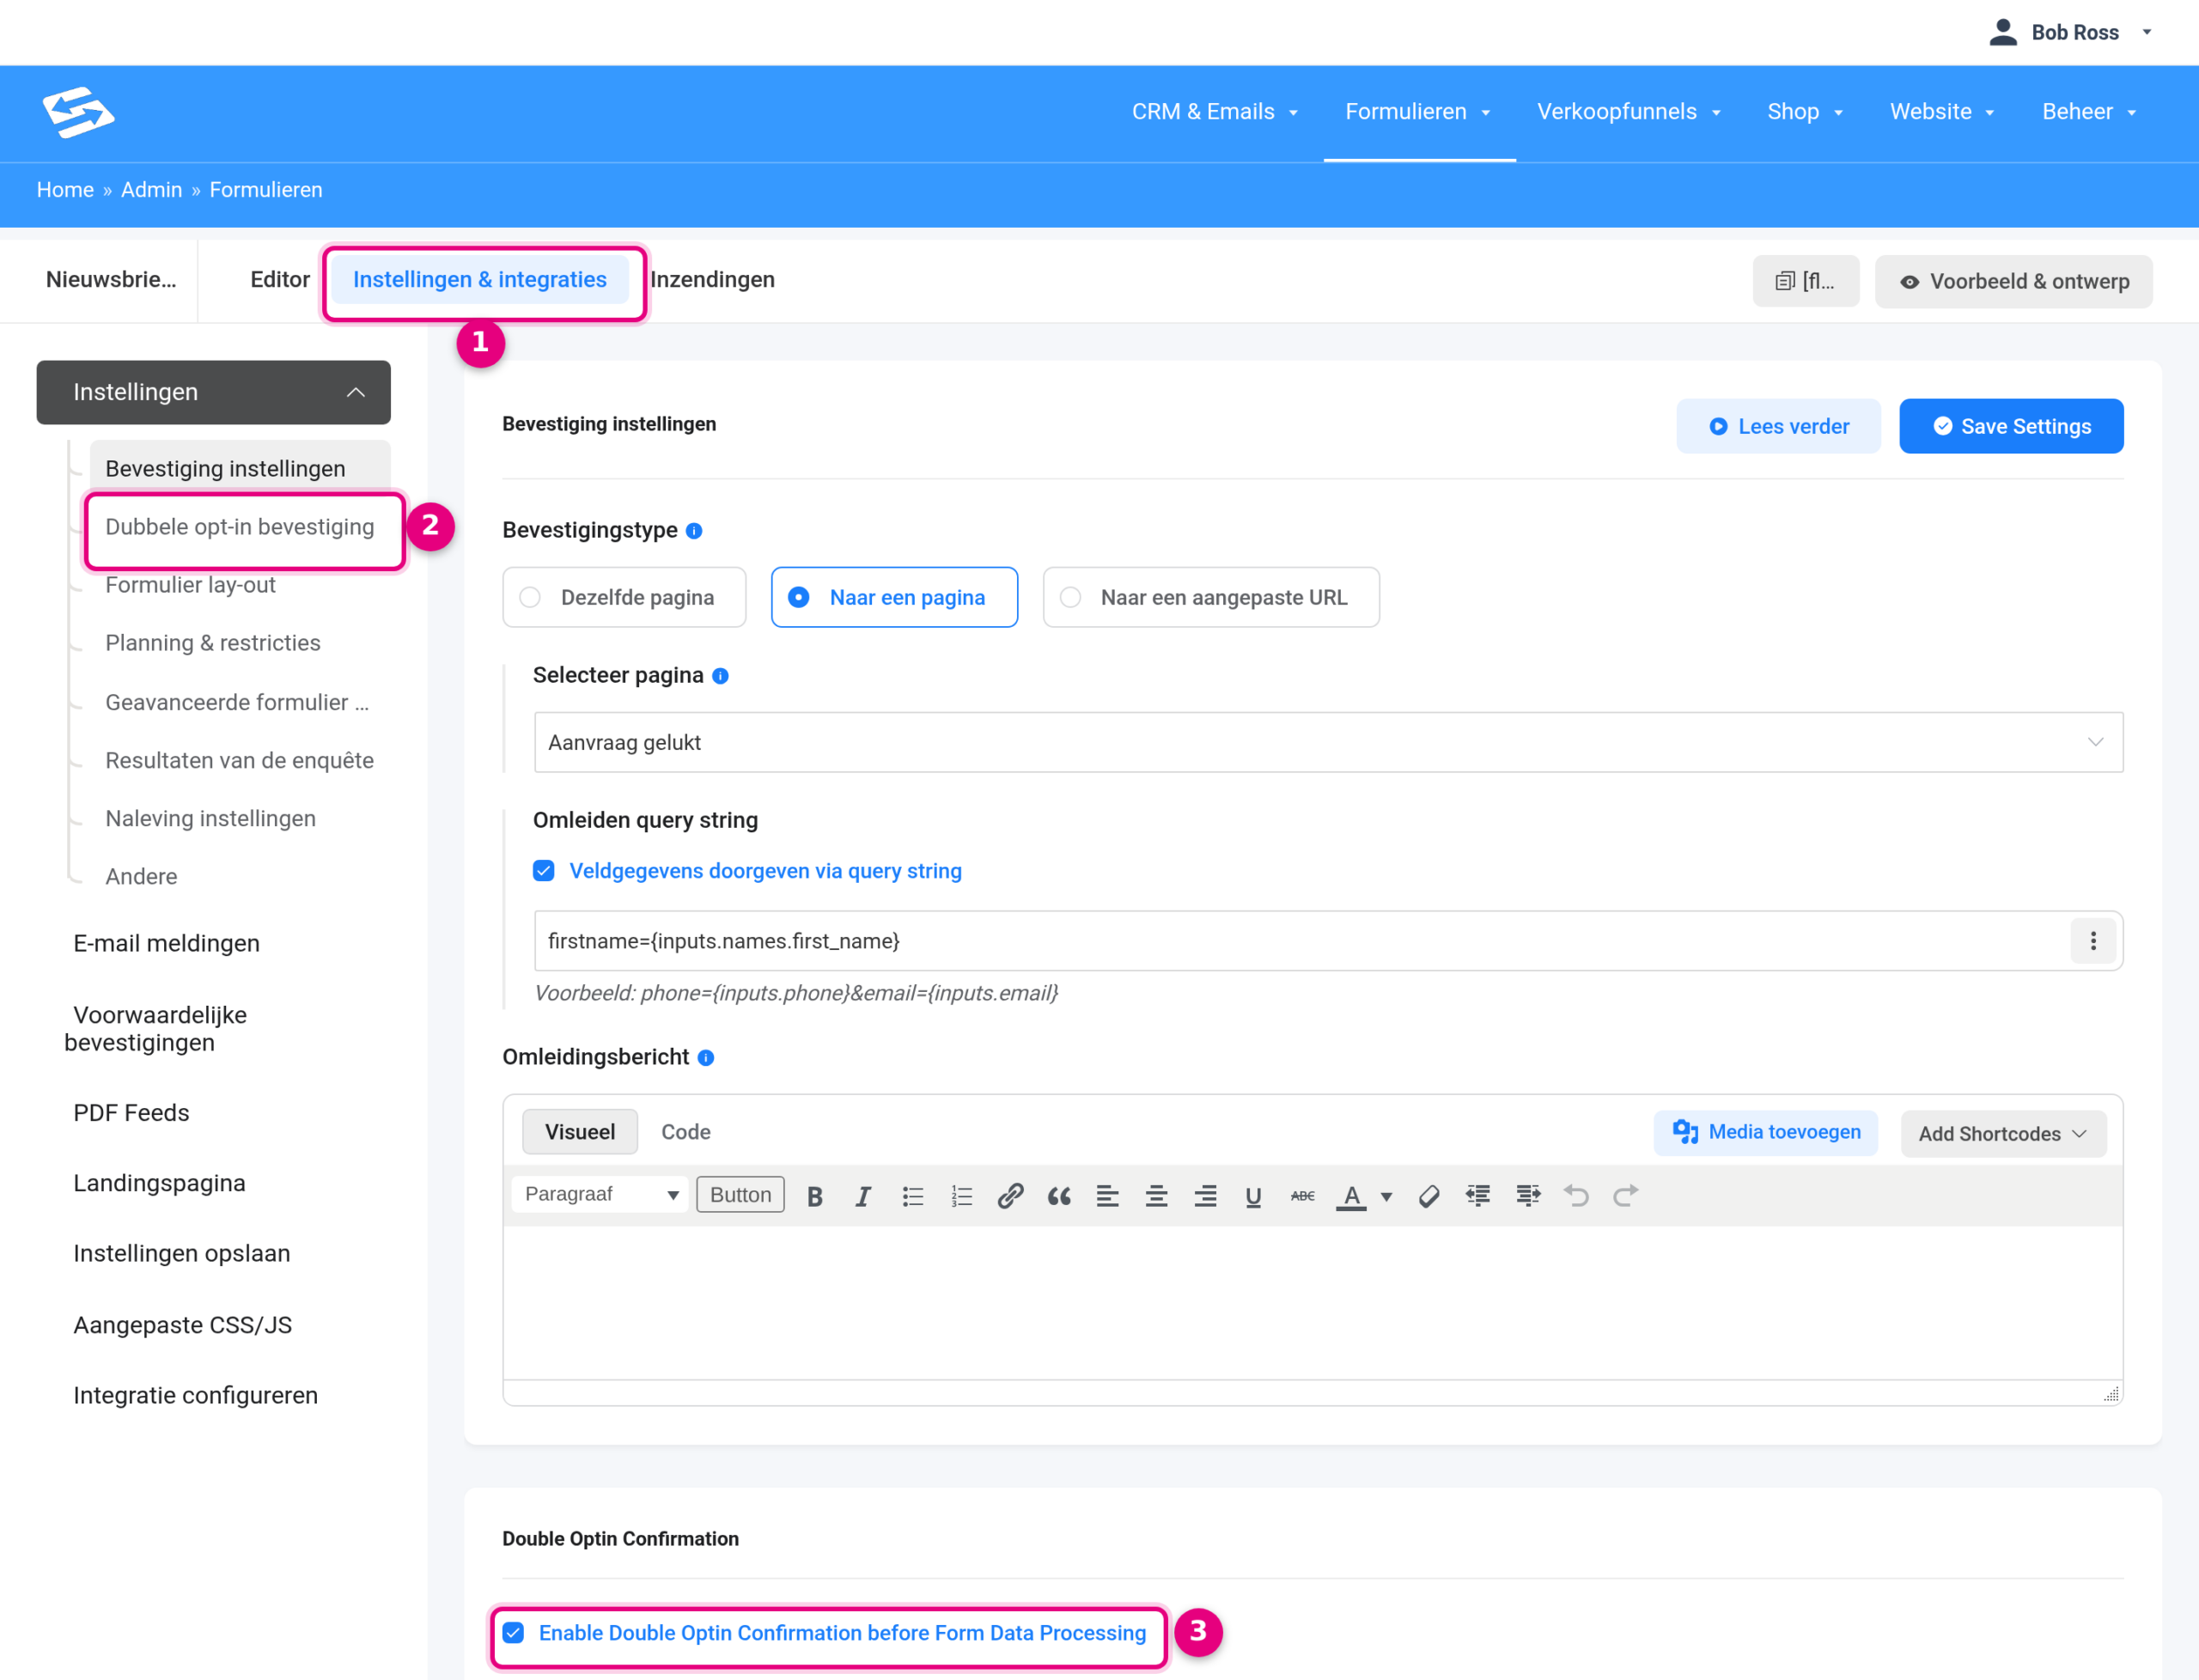Image resolution: width=2199 pixels, height=1680 pixels.
Task: Open the Paragraaf format dropdown
Action: tap(600, 1195)
